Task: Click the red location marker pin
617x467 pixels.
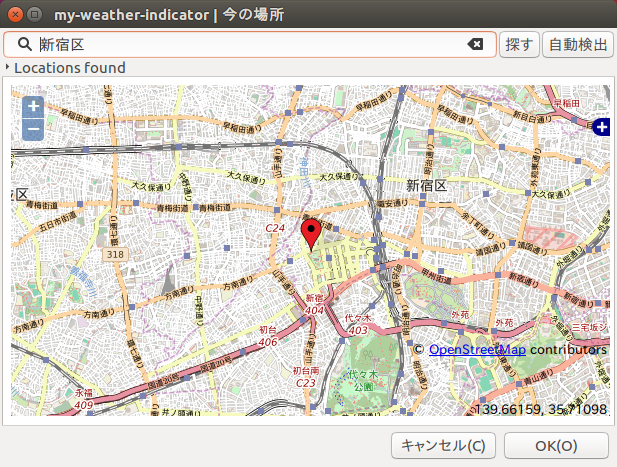Action: (311, 235)
